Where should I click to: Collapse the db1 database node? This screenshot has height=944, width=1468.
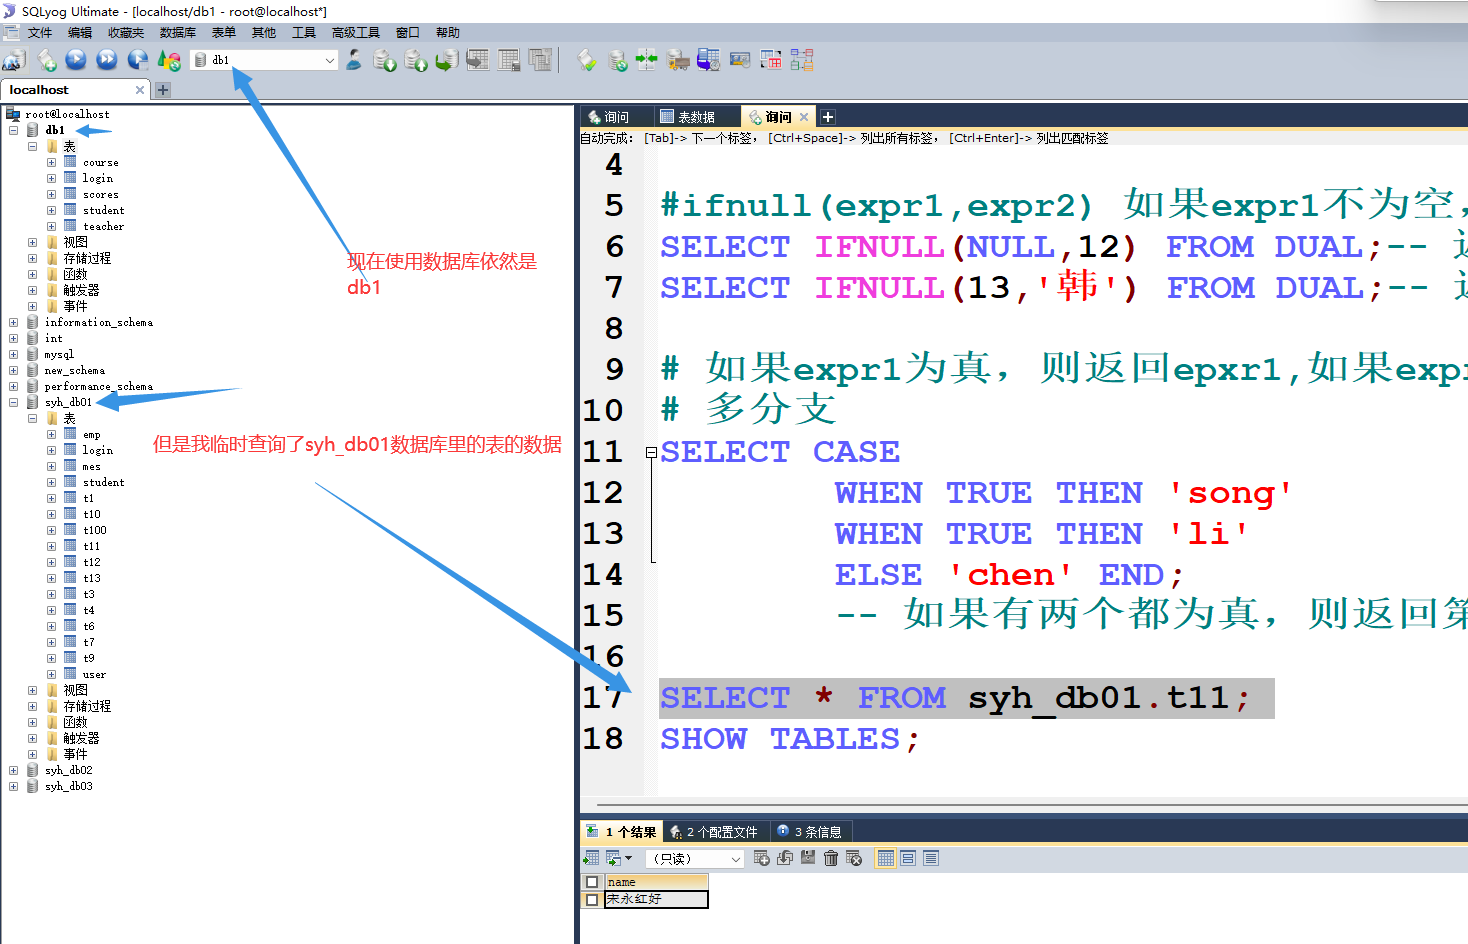(x=13, y=130)
